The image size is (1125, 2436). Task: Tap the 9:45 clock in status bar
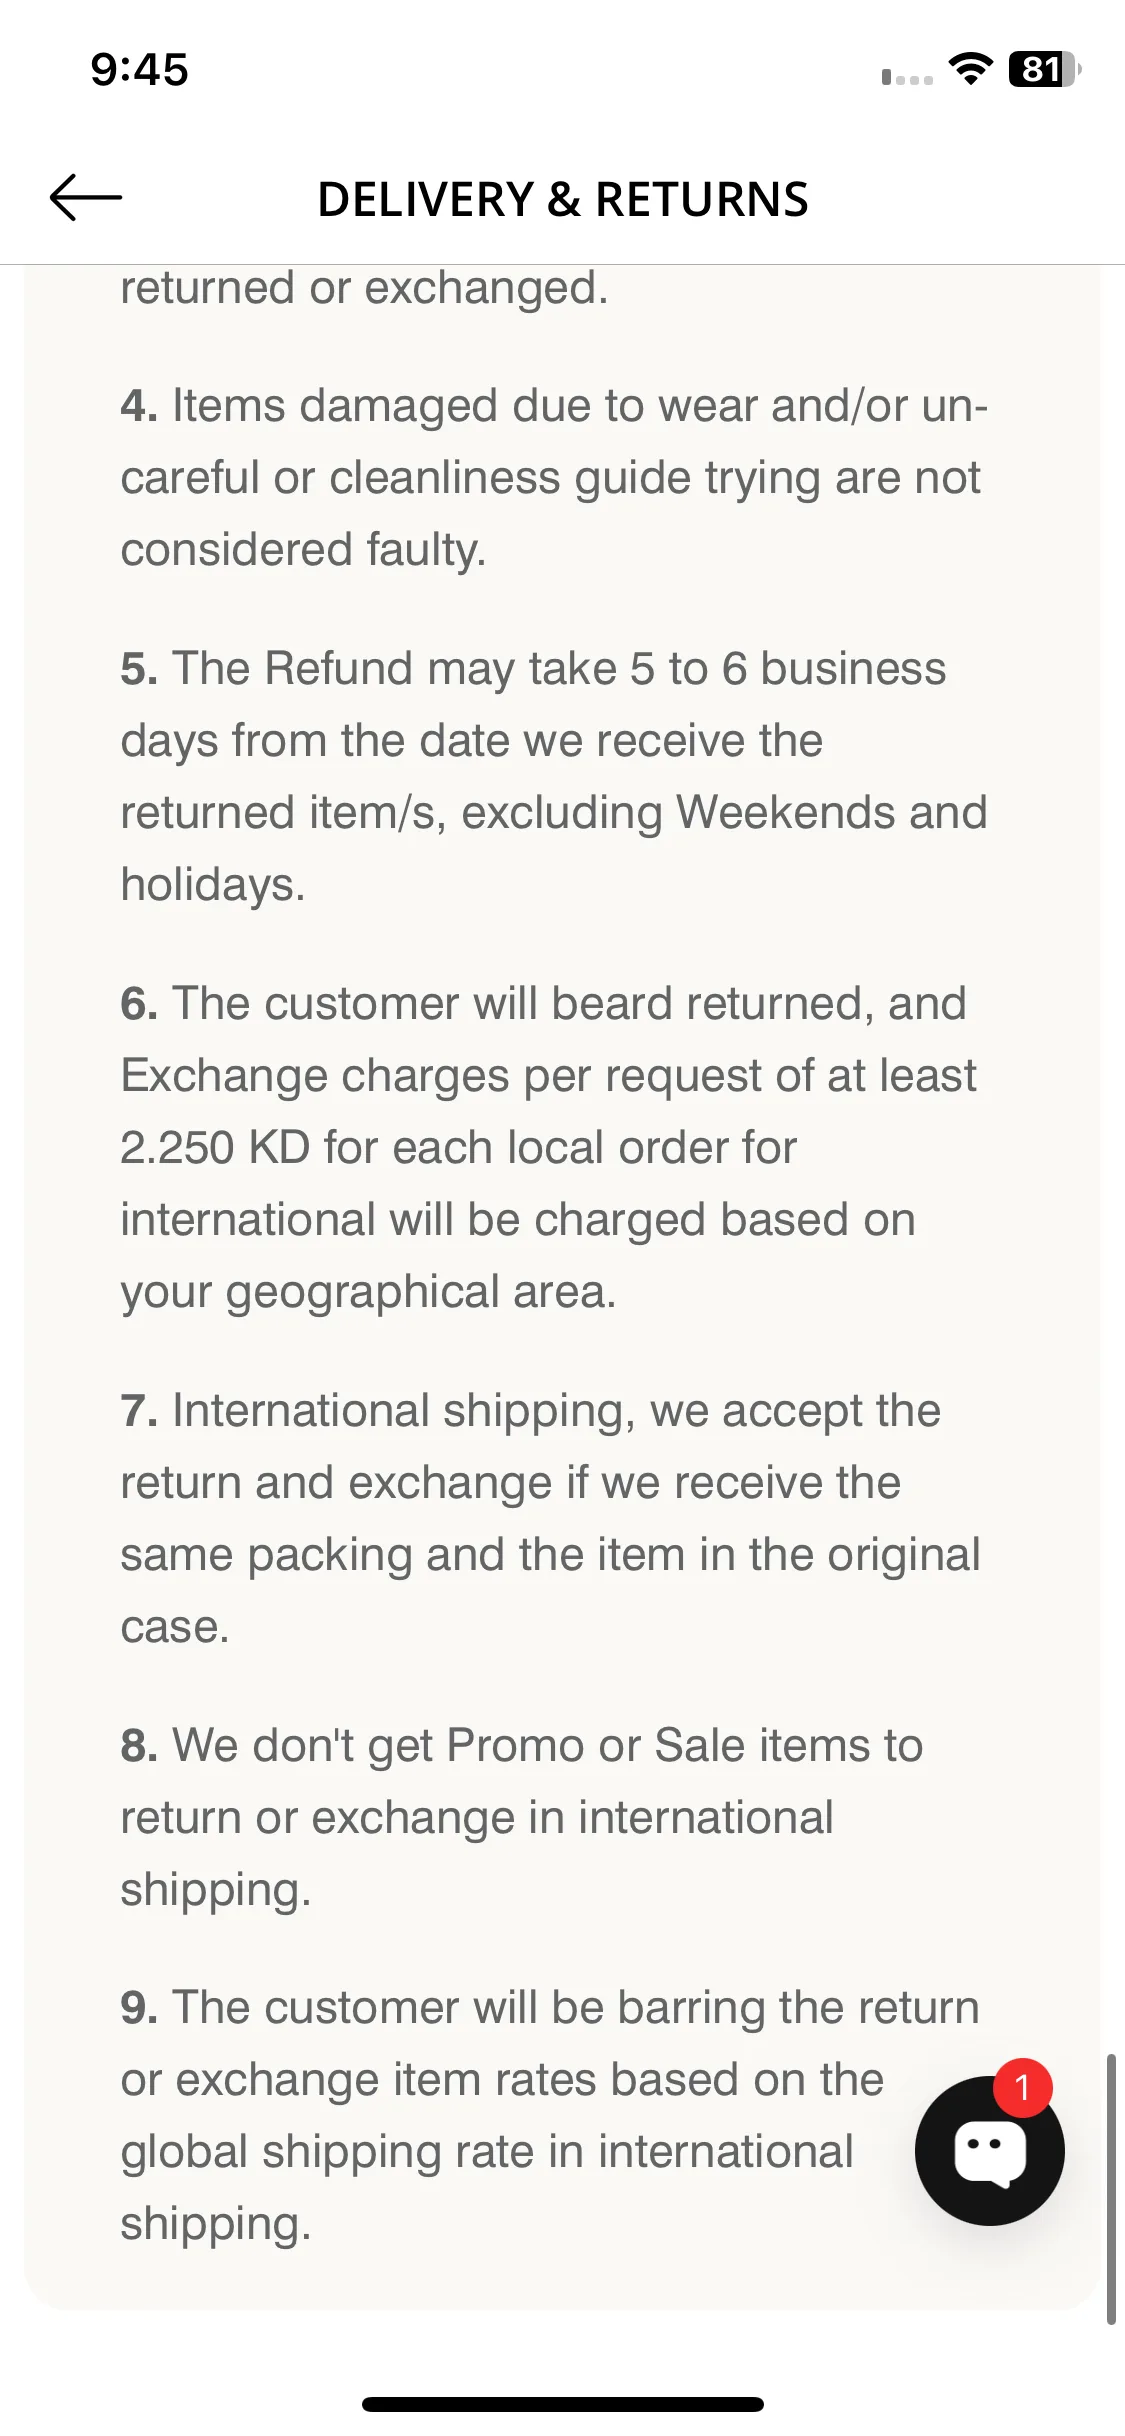pos(140,70)
